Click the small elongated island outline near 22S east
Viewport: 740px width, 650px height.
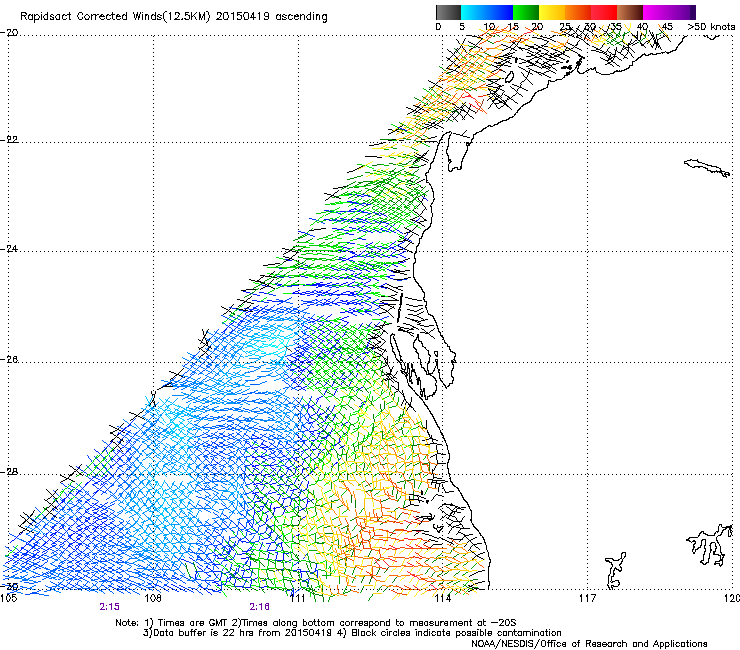pyautogui.click(x=707, y=168)
